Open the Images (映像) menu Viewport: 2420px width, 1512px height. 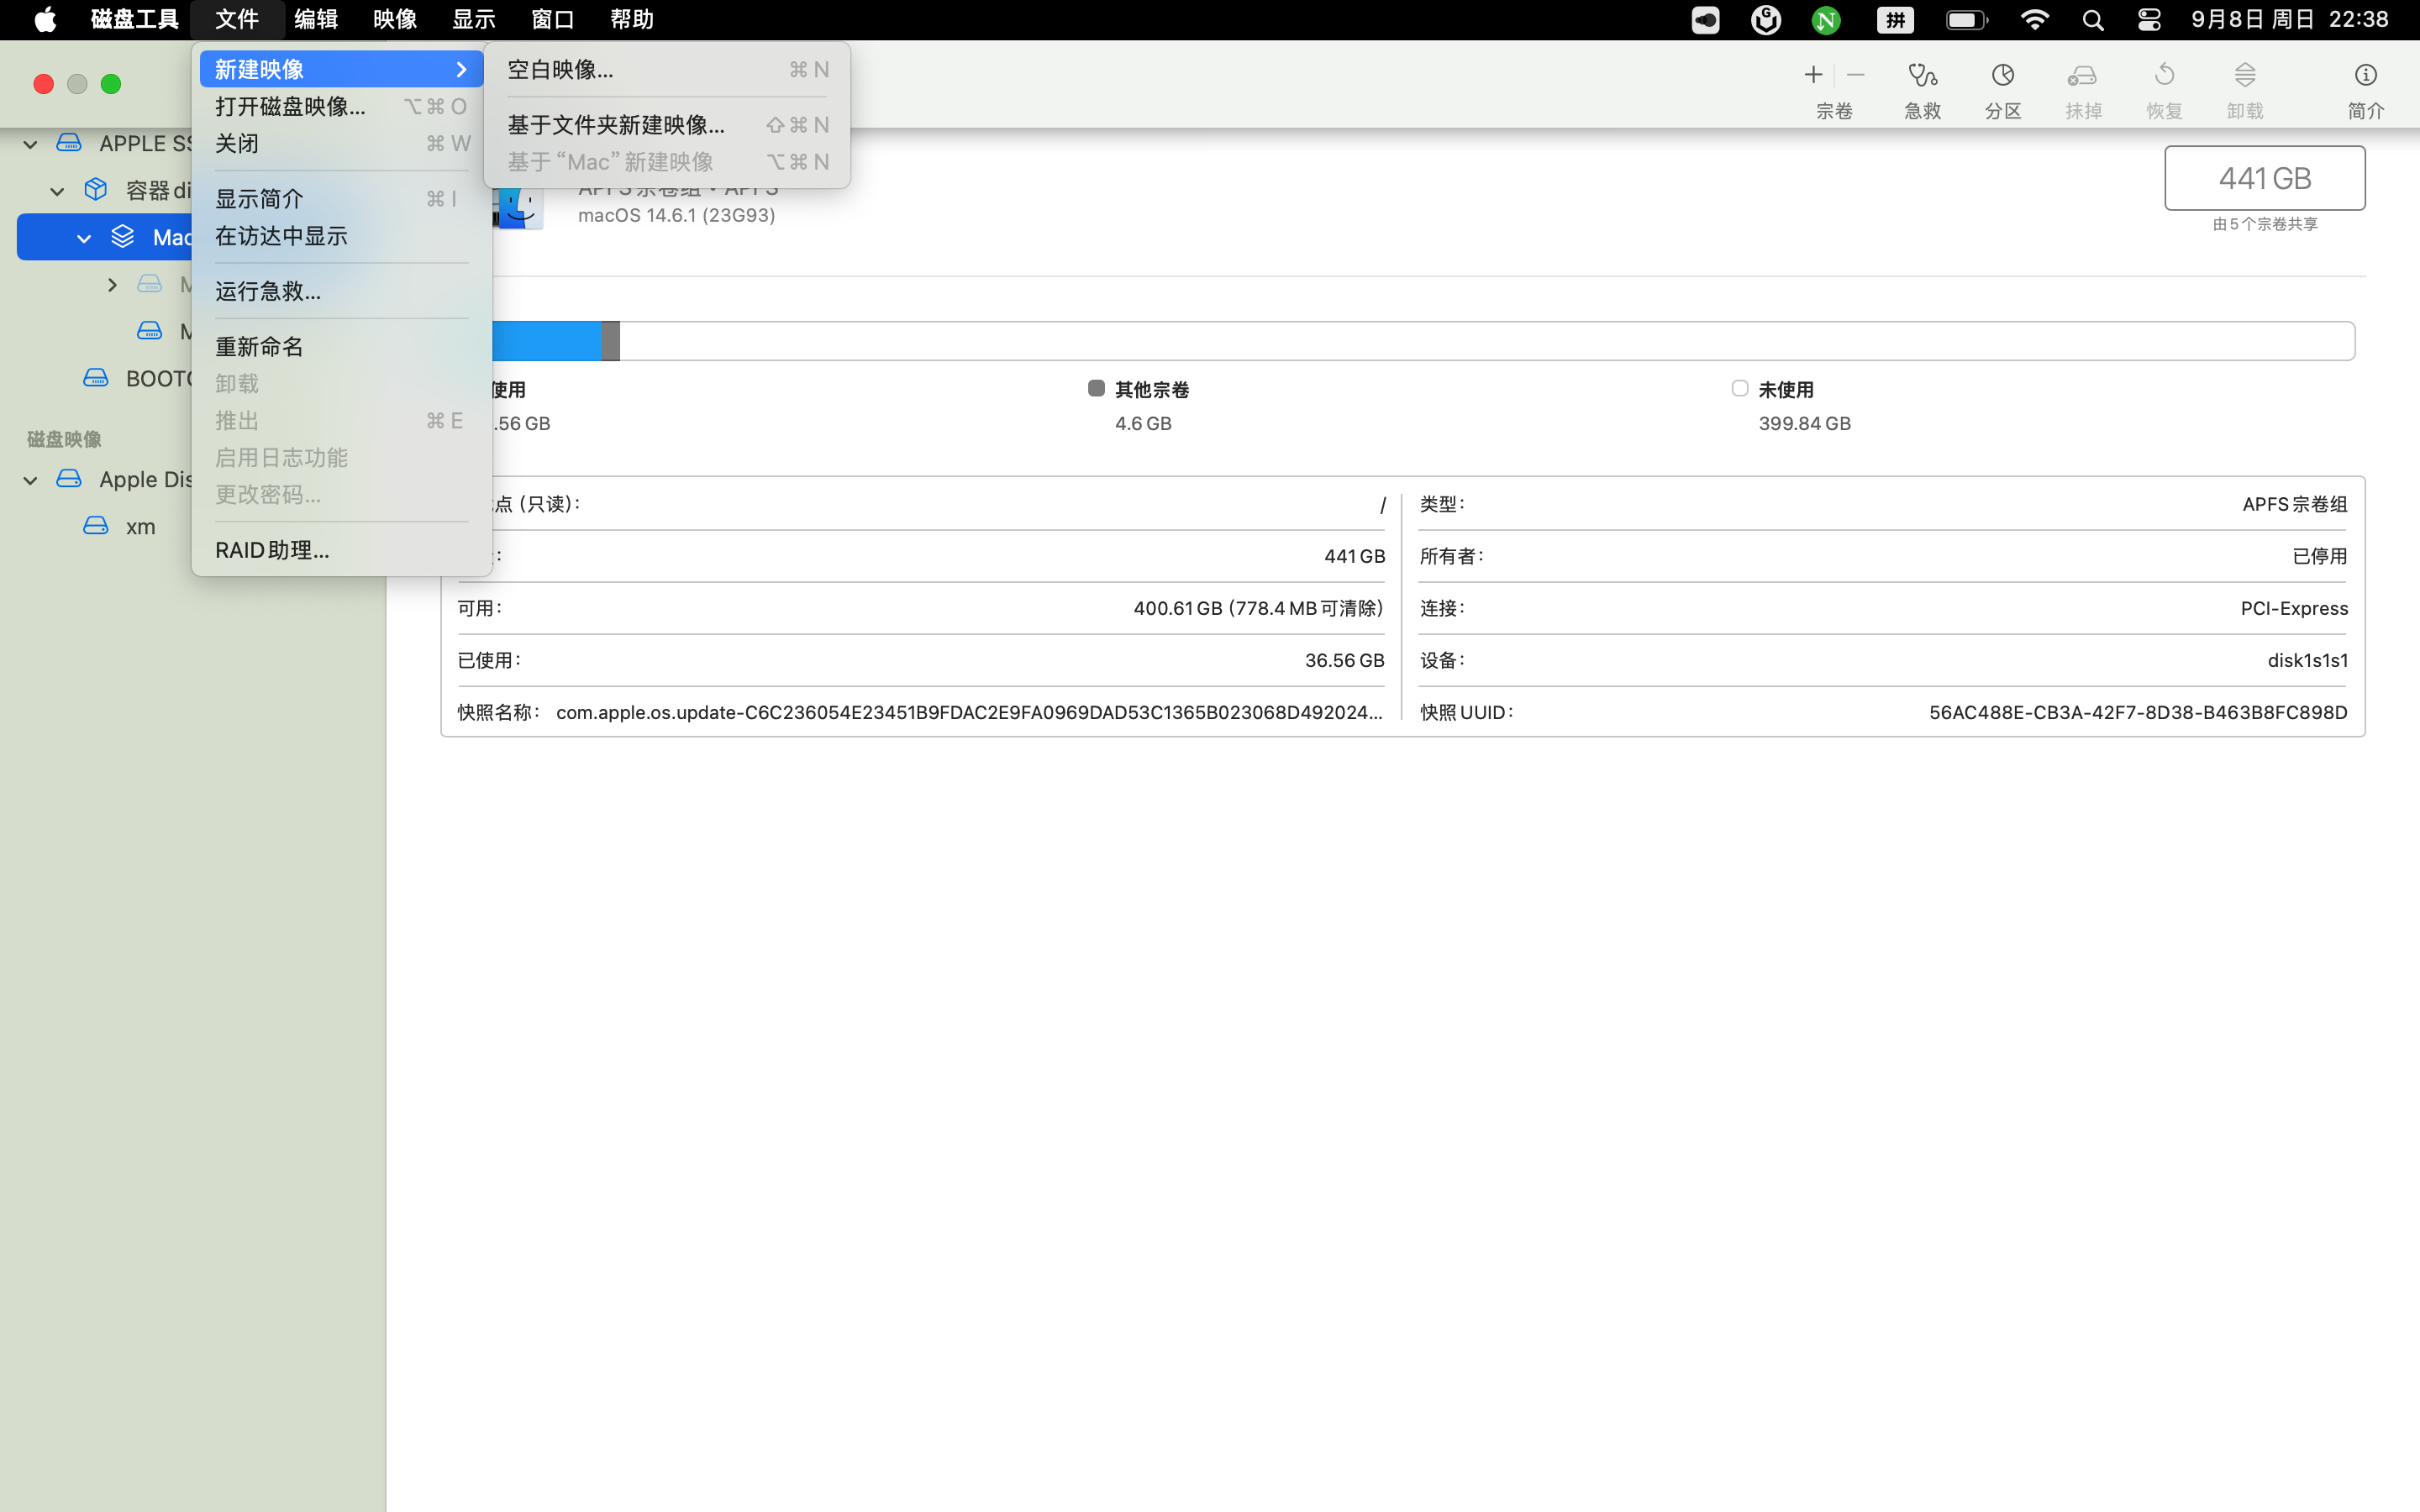395,19
